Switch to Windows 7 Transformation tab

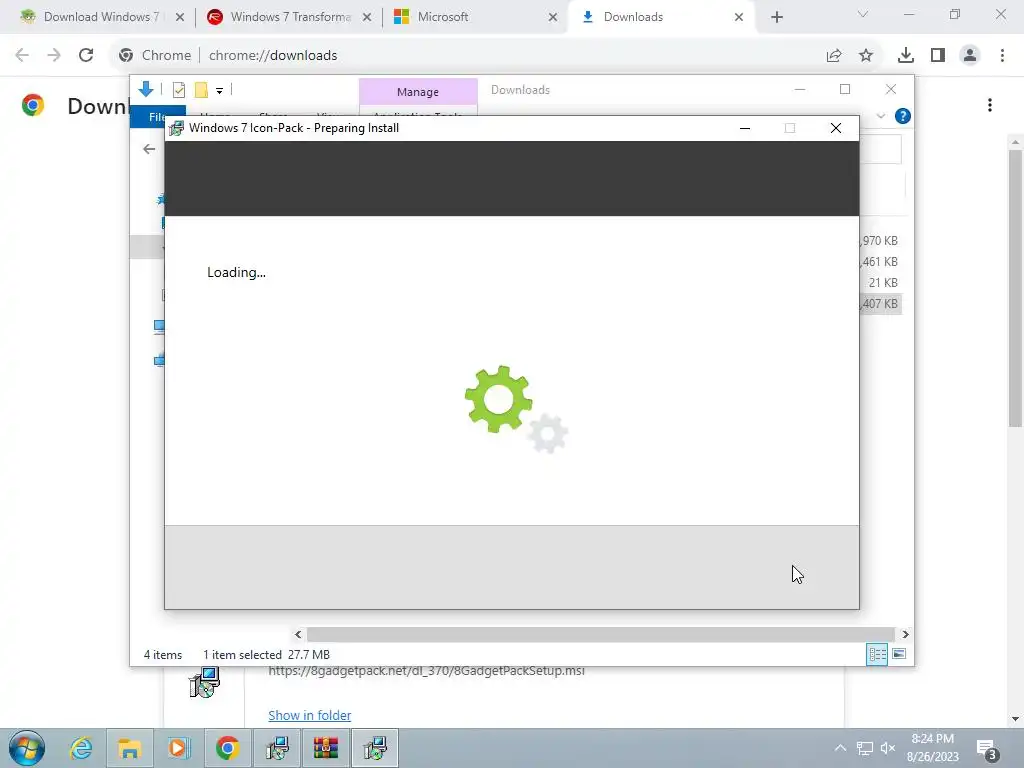(x=291, y=17)
